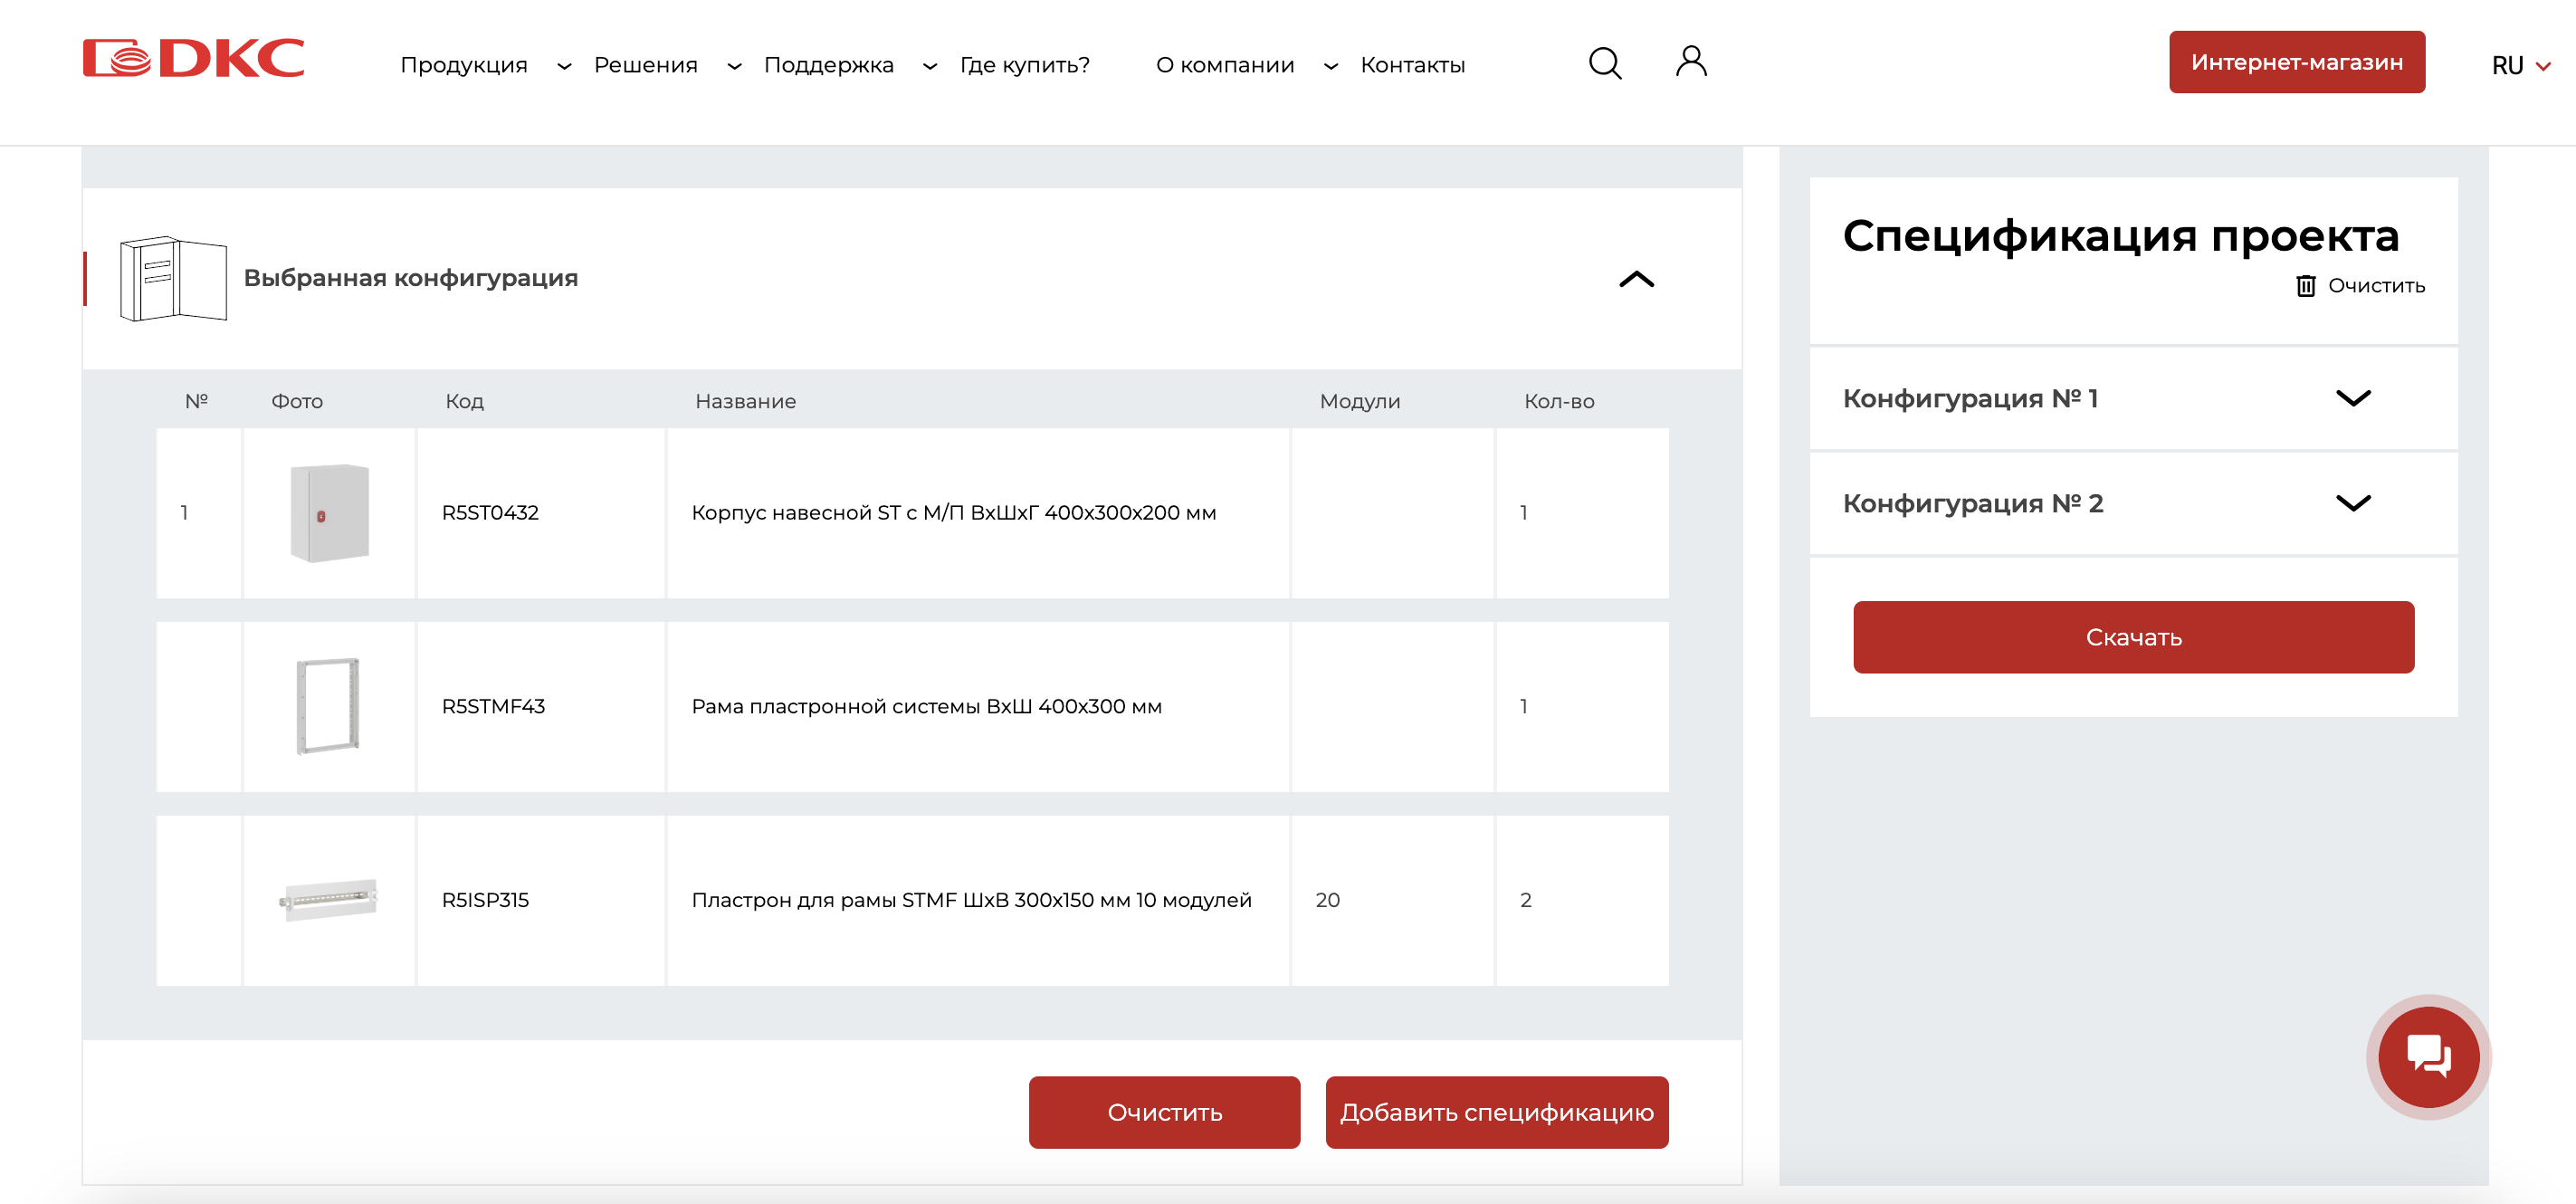Click the cabinet icon beside Выбранная конфигурация
The height and width of the screenshot is (1204, 2576).
pos(173,278)
